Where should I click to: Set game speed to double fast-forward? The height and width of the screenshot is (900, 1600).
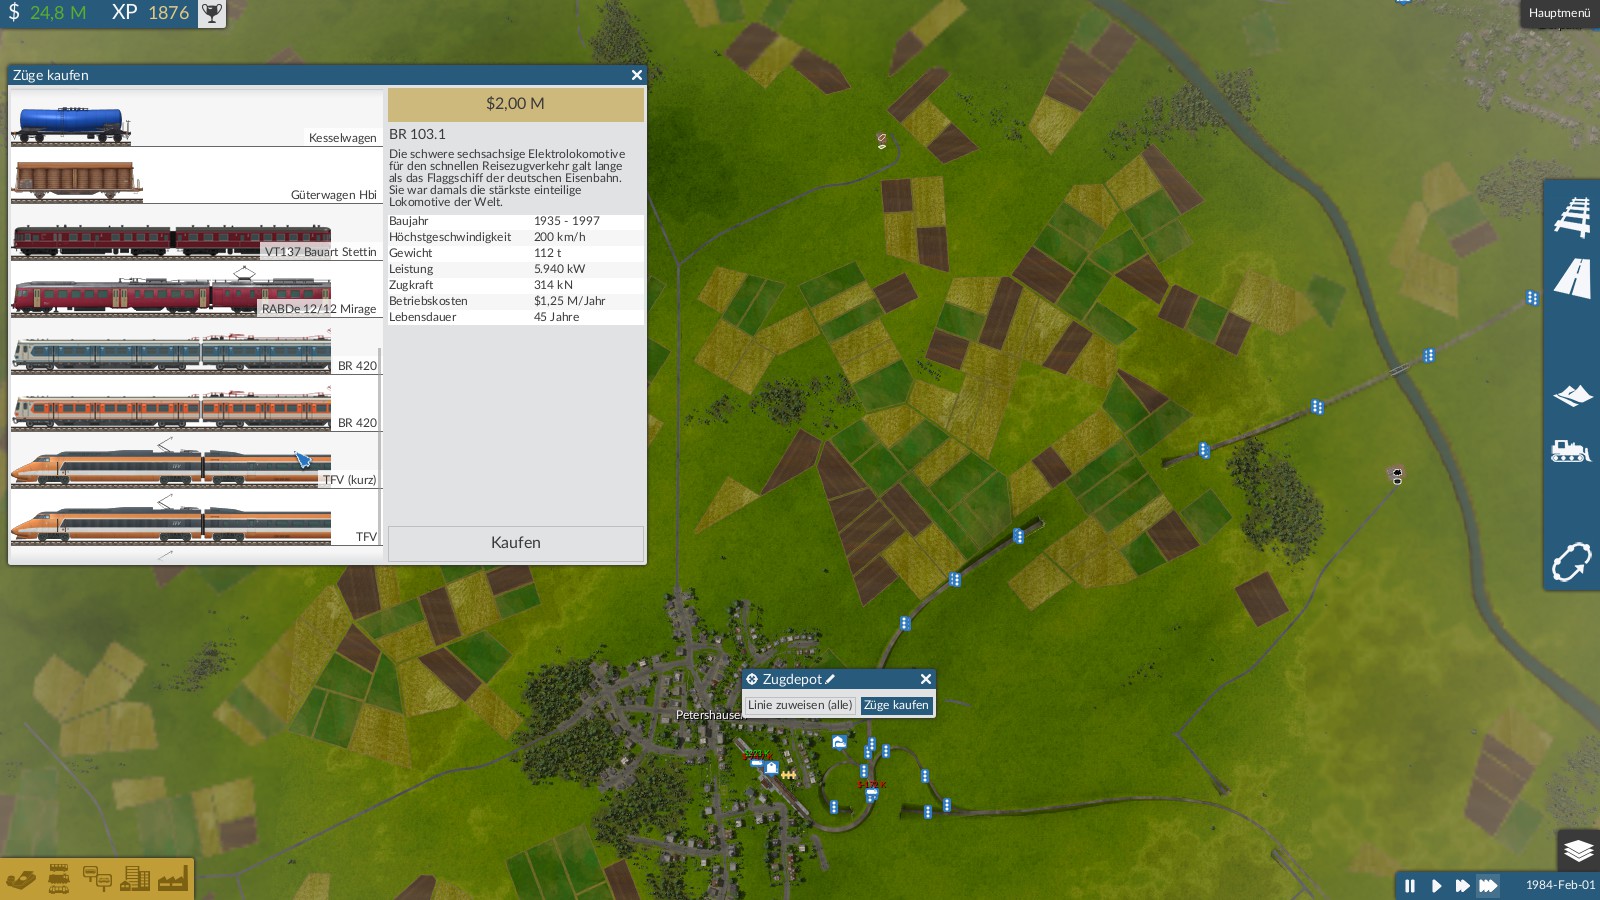pos(1462,885)
